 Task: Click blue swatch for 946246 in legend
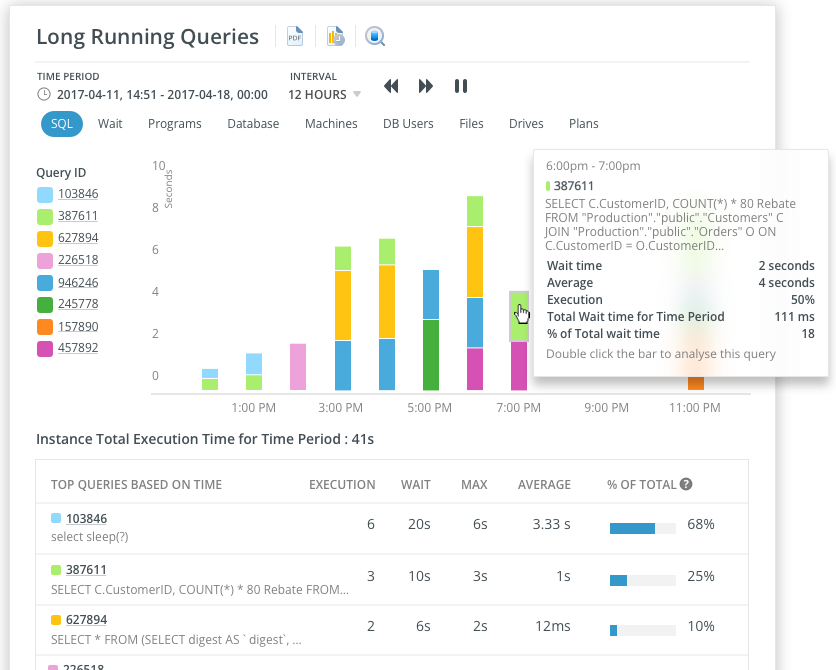pos(45,283)
